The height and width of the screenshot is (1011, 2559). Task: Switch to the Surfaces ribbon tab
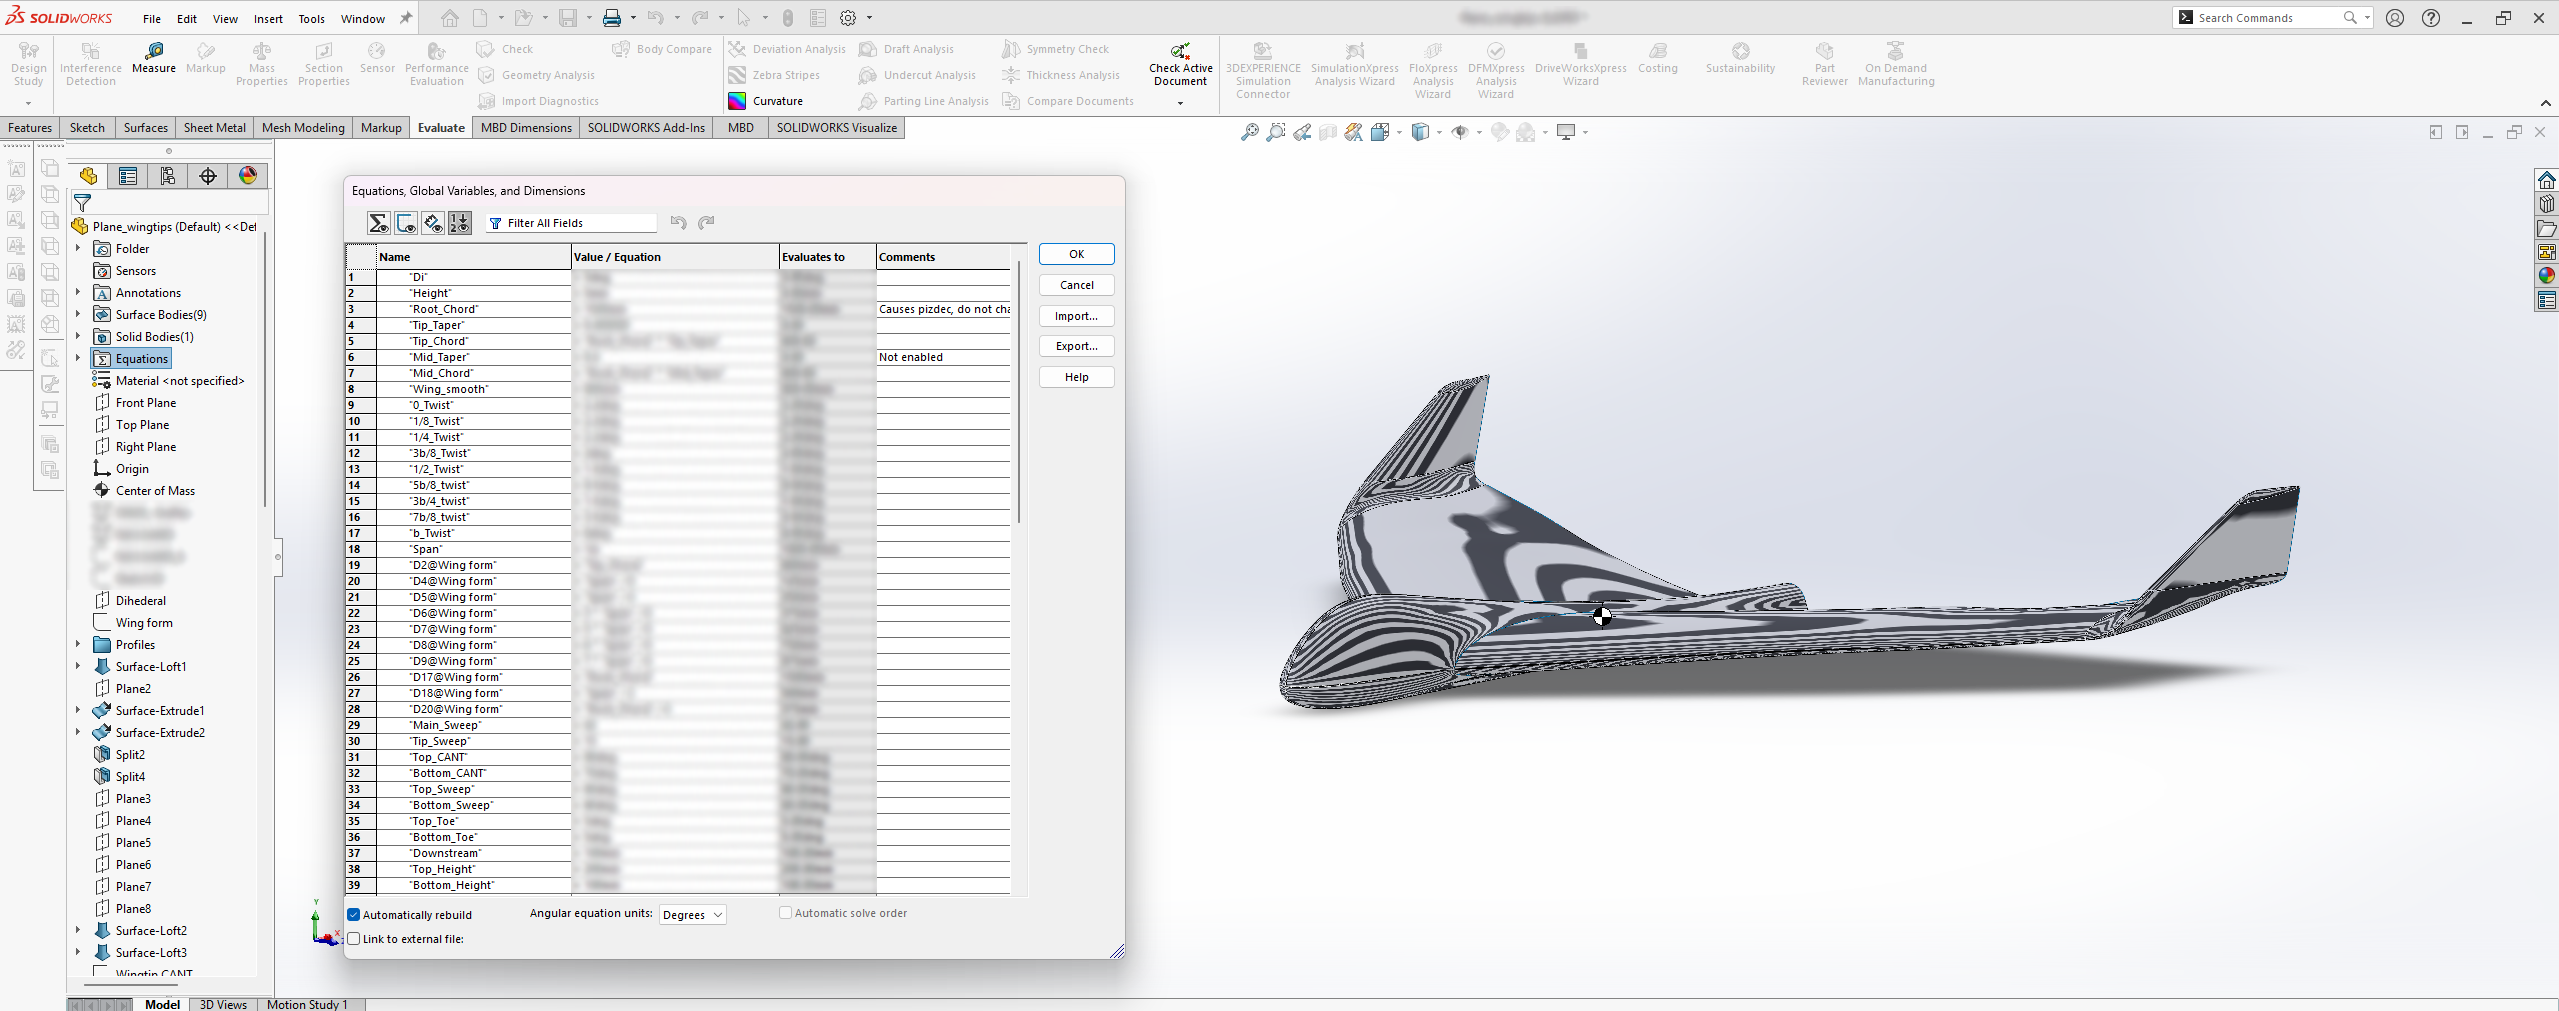[x=145, y=128]
